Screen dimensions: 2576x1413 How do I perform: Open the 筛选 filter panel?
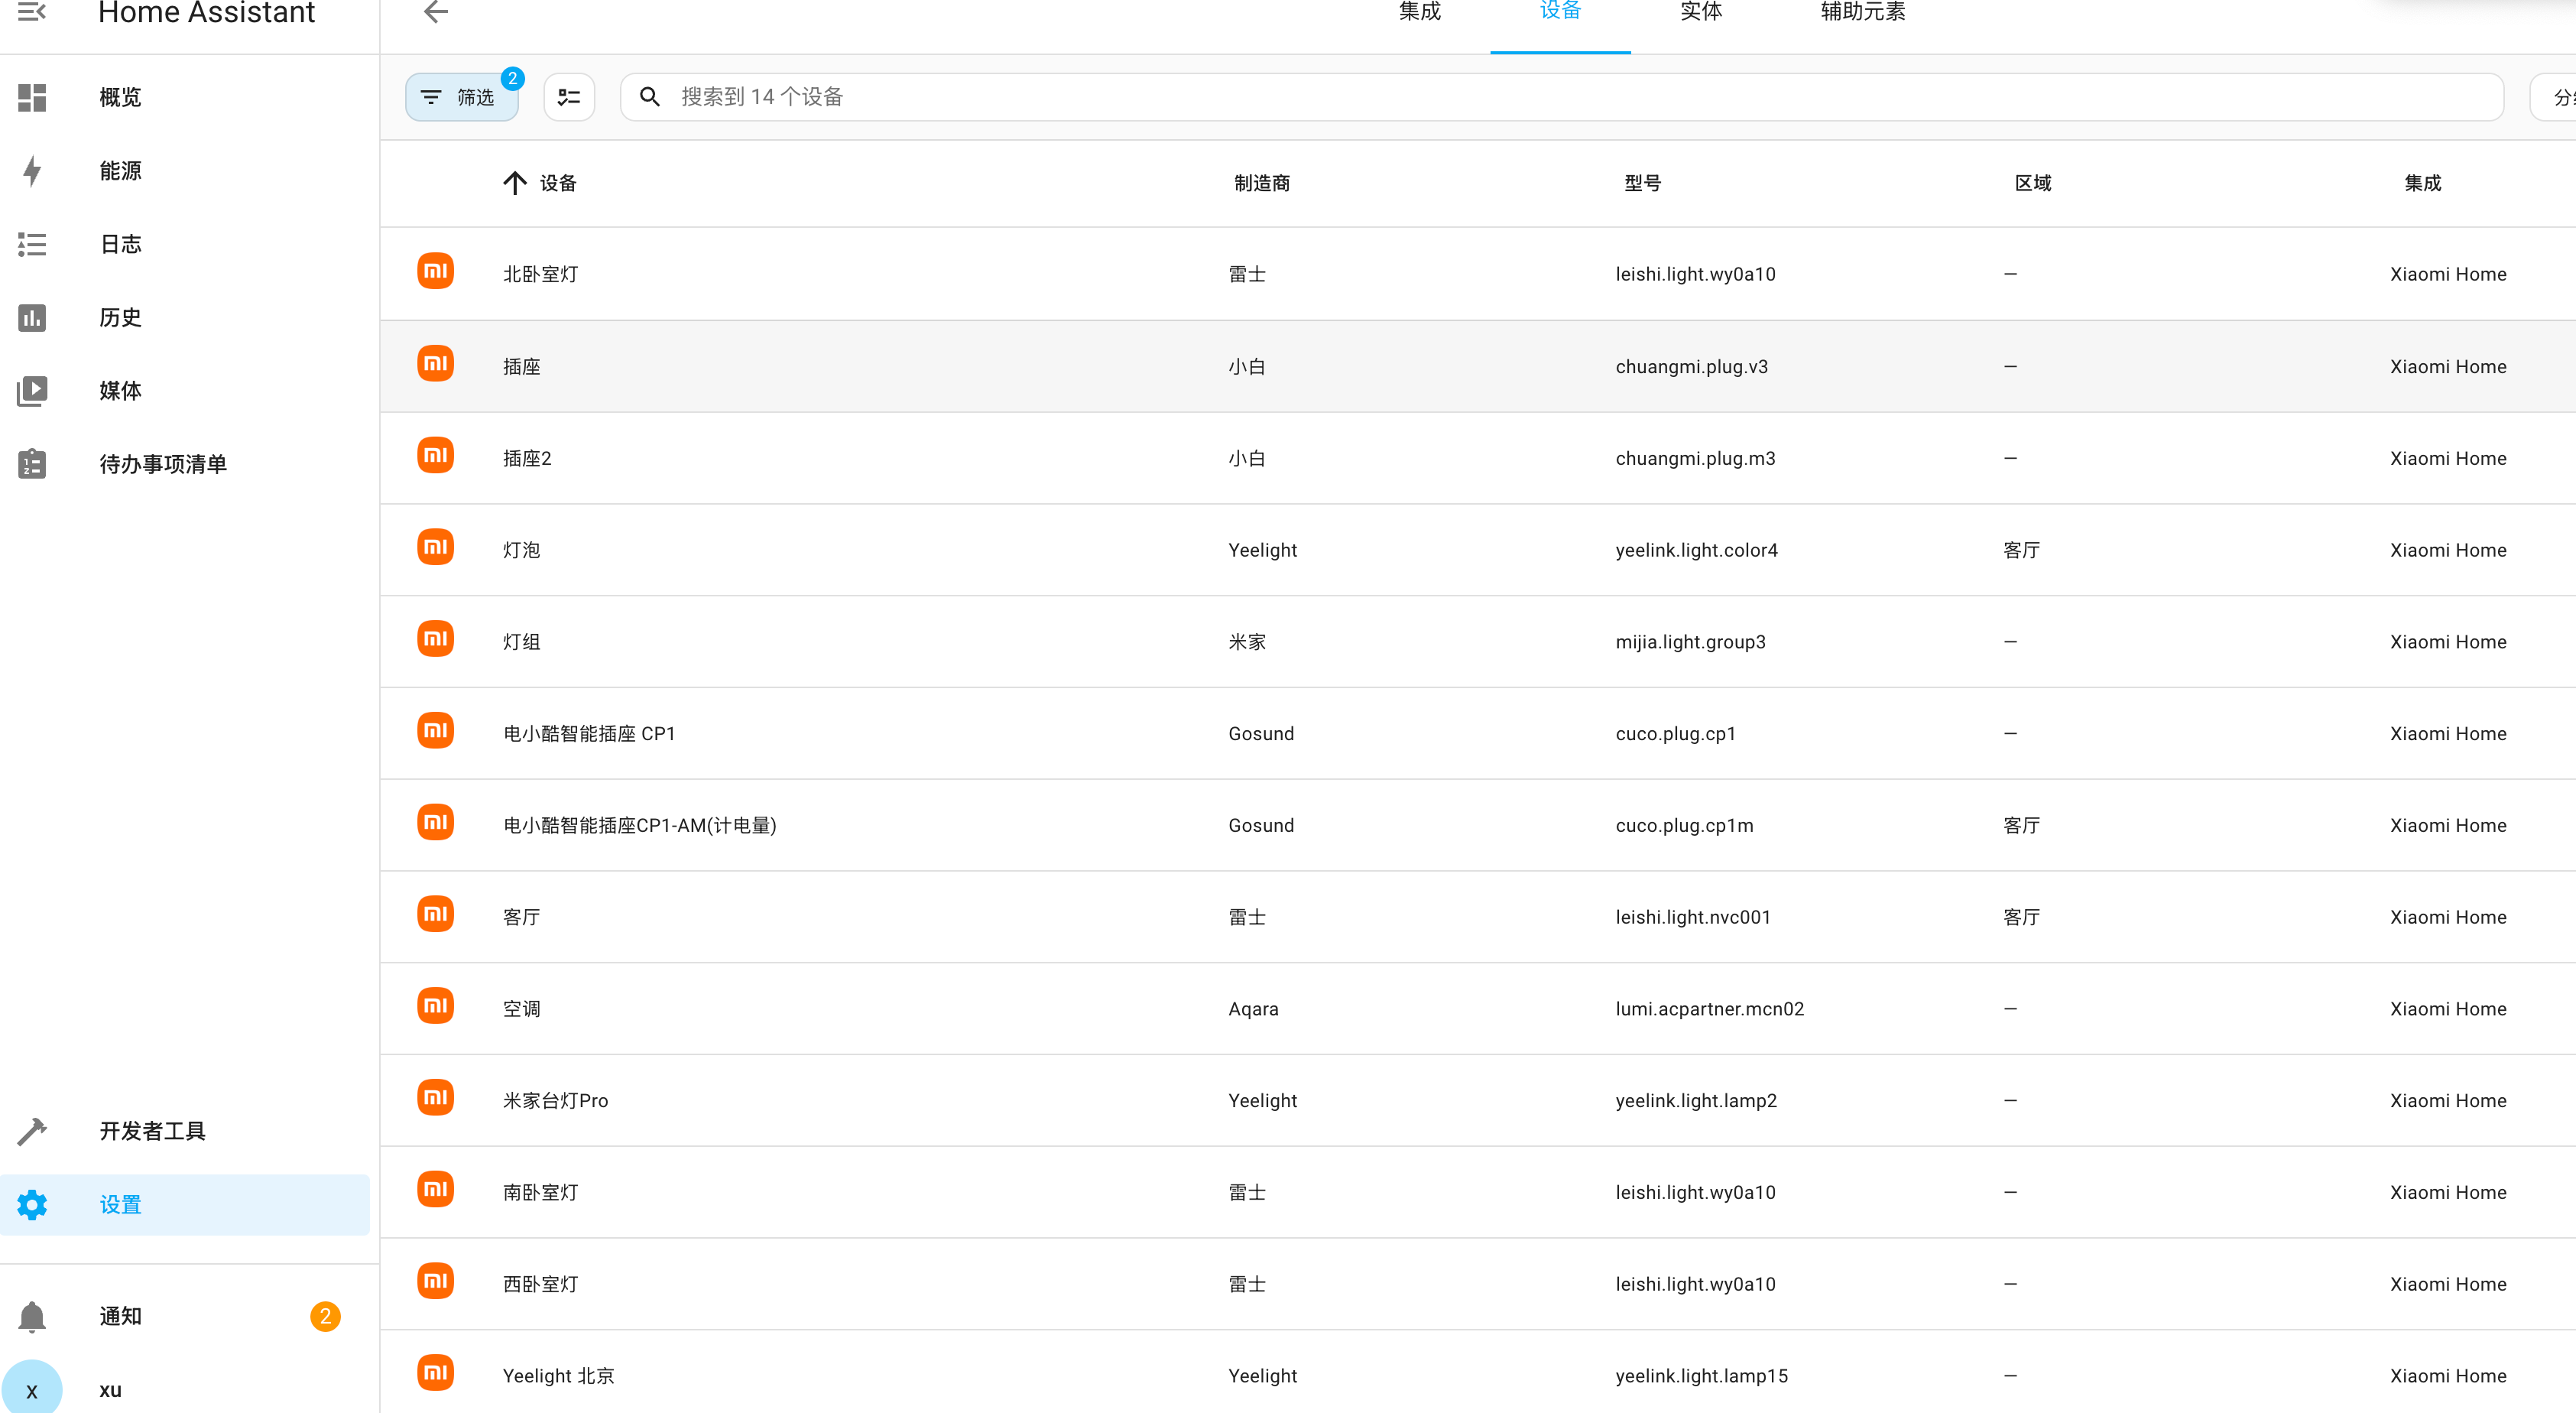461,97
